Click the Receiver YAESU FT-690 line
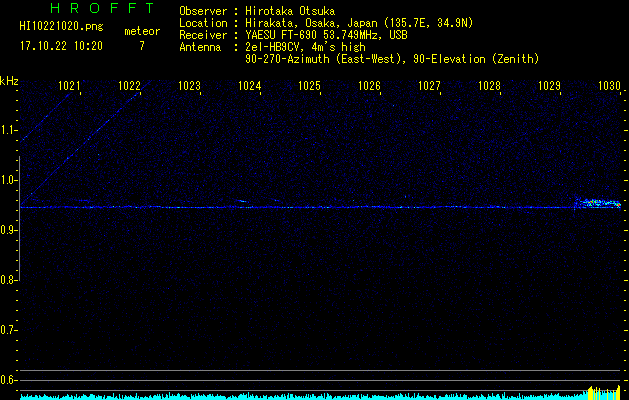 coord(293,35)
